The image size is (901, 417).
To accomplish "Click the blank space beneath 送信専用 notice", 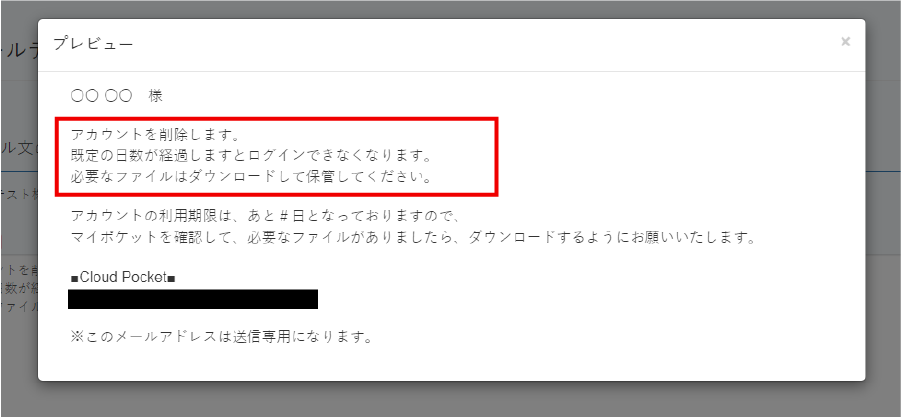I will point(451,362).
